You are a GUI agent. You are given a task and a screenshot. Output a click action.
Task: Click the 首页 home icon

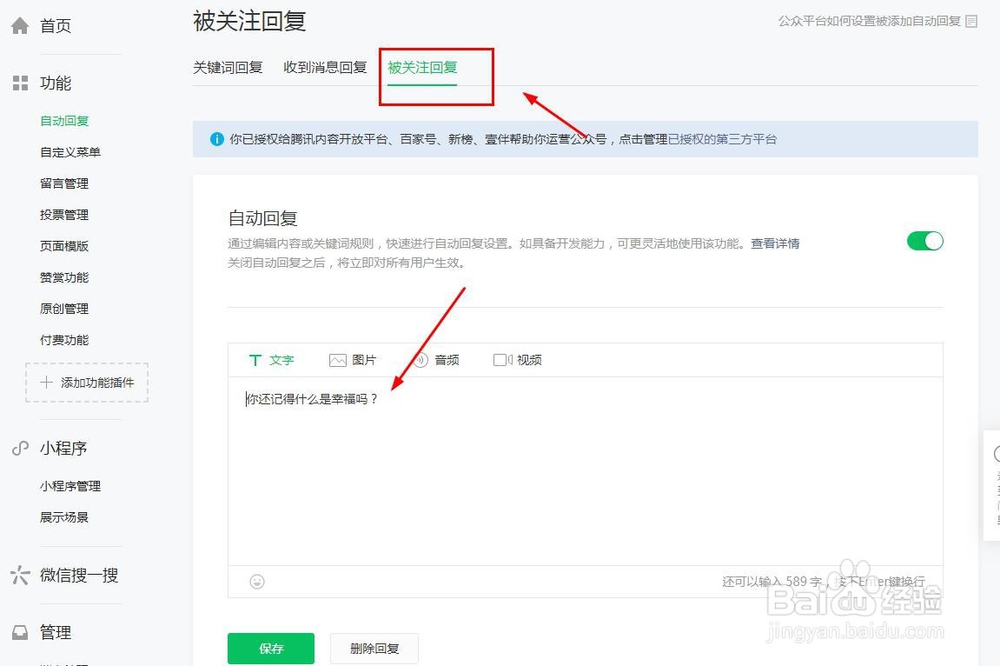click(x=20, y=24)
